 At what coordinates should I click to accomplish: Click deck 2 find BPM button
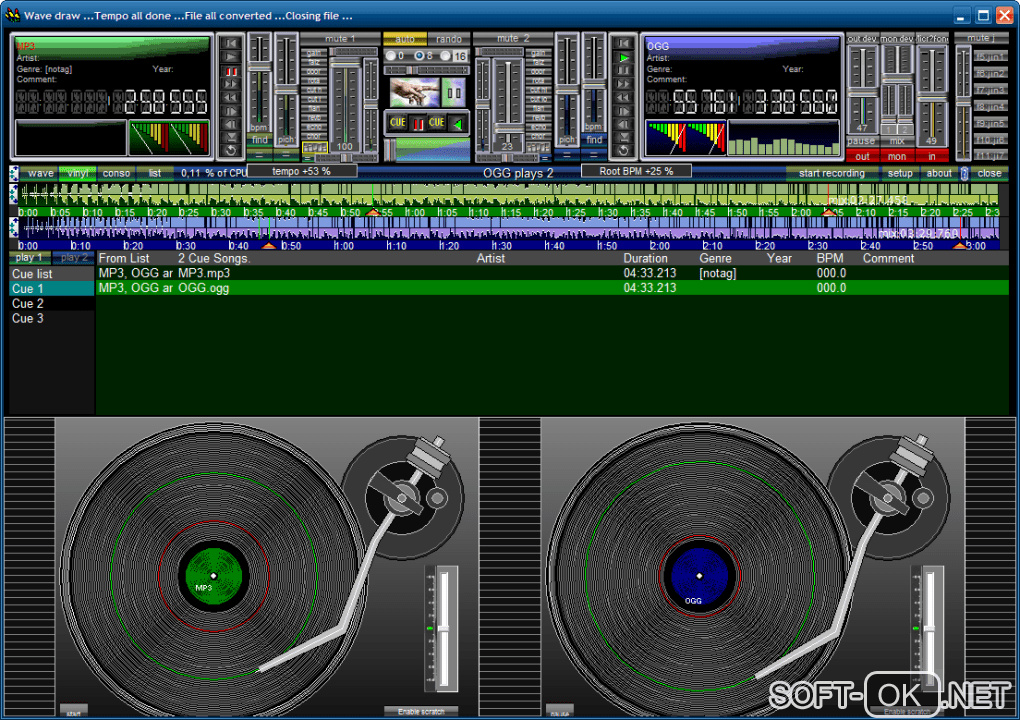click(594, 140)
